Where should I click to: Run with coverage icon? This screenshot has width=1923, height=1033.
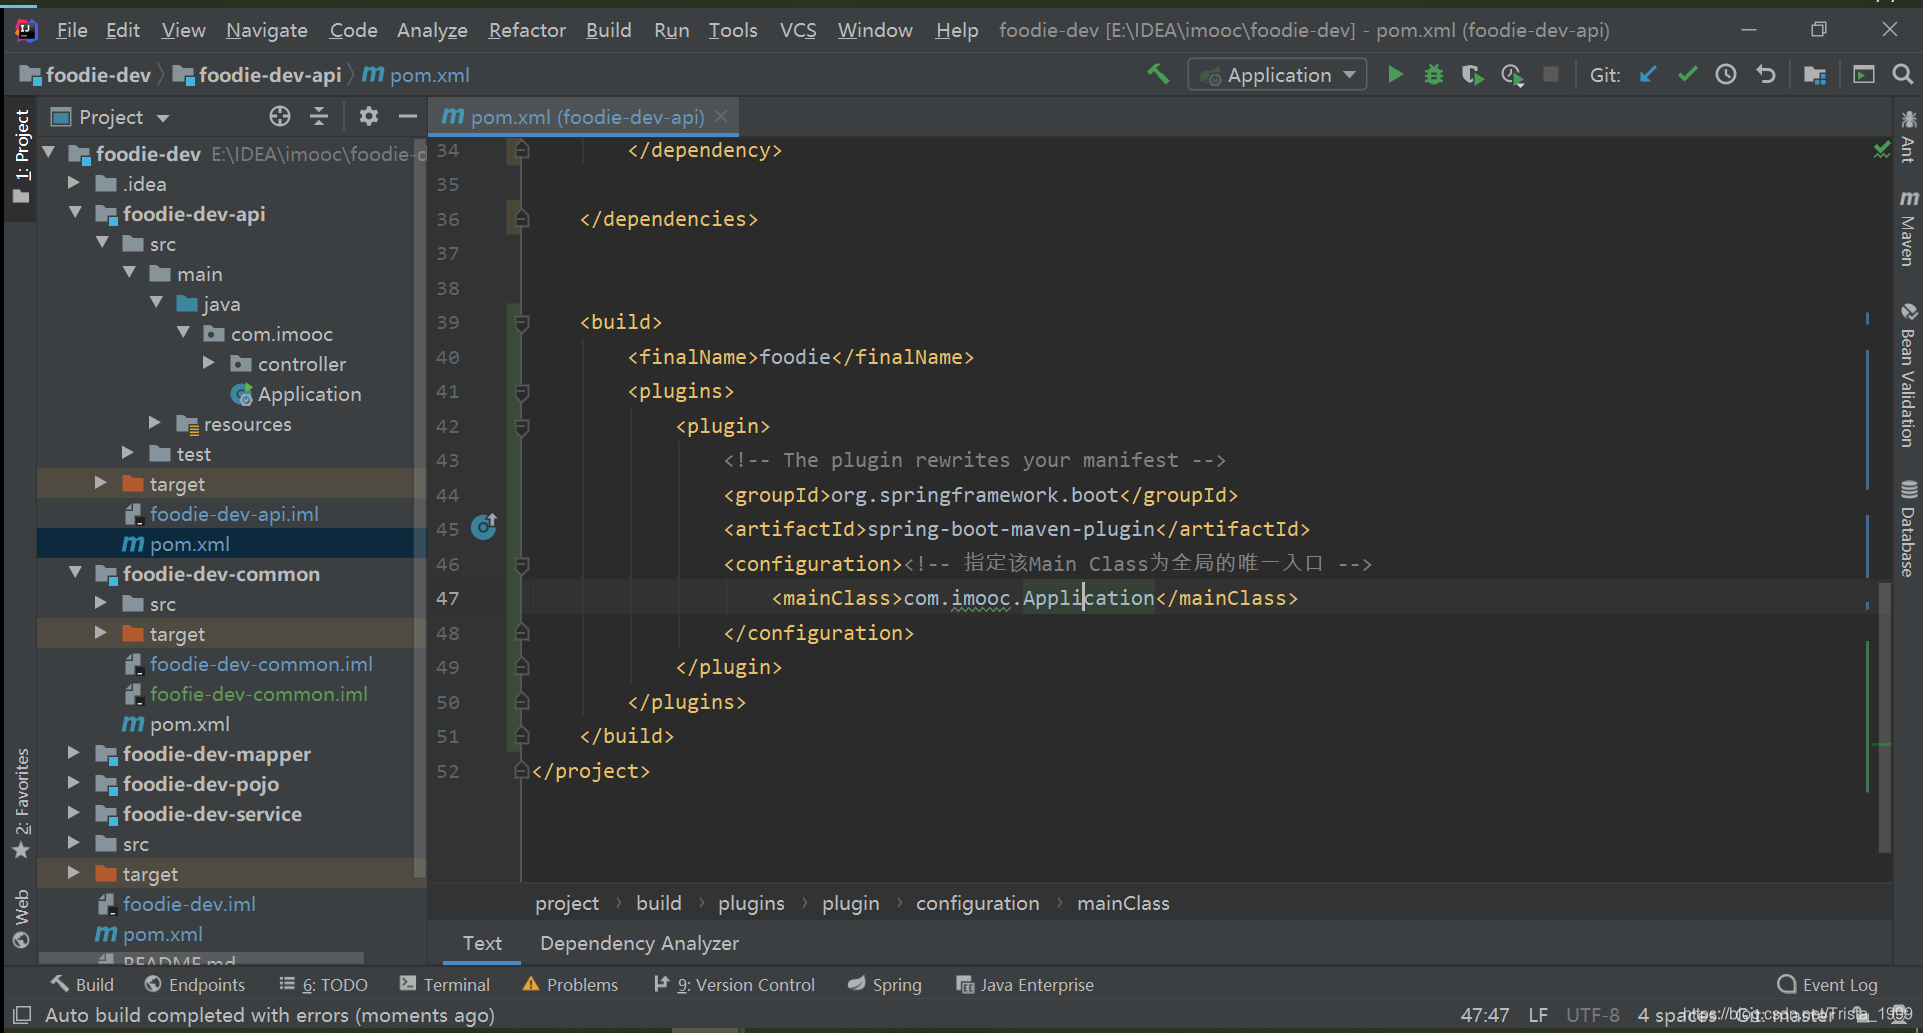coord(1473,74)
